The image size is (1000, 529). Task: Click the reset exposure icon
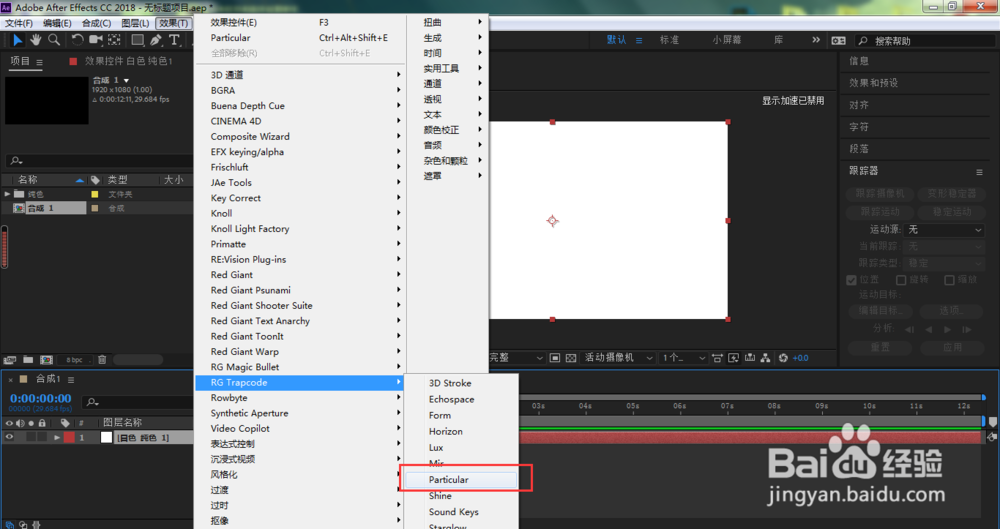(x=783, y=358)
